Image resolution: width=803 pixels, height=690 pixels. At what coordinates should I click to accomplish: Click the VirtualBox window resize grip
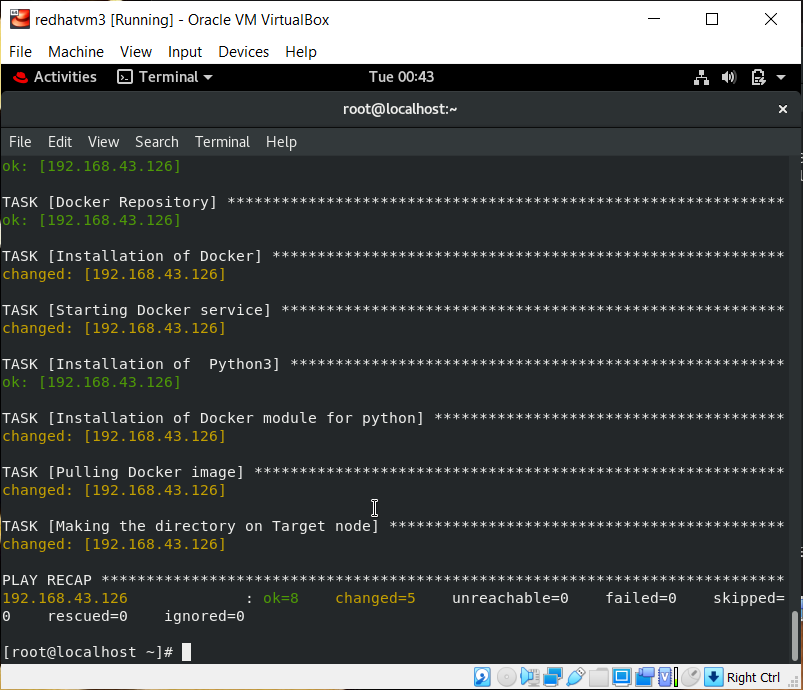pos(794,682)
